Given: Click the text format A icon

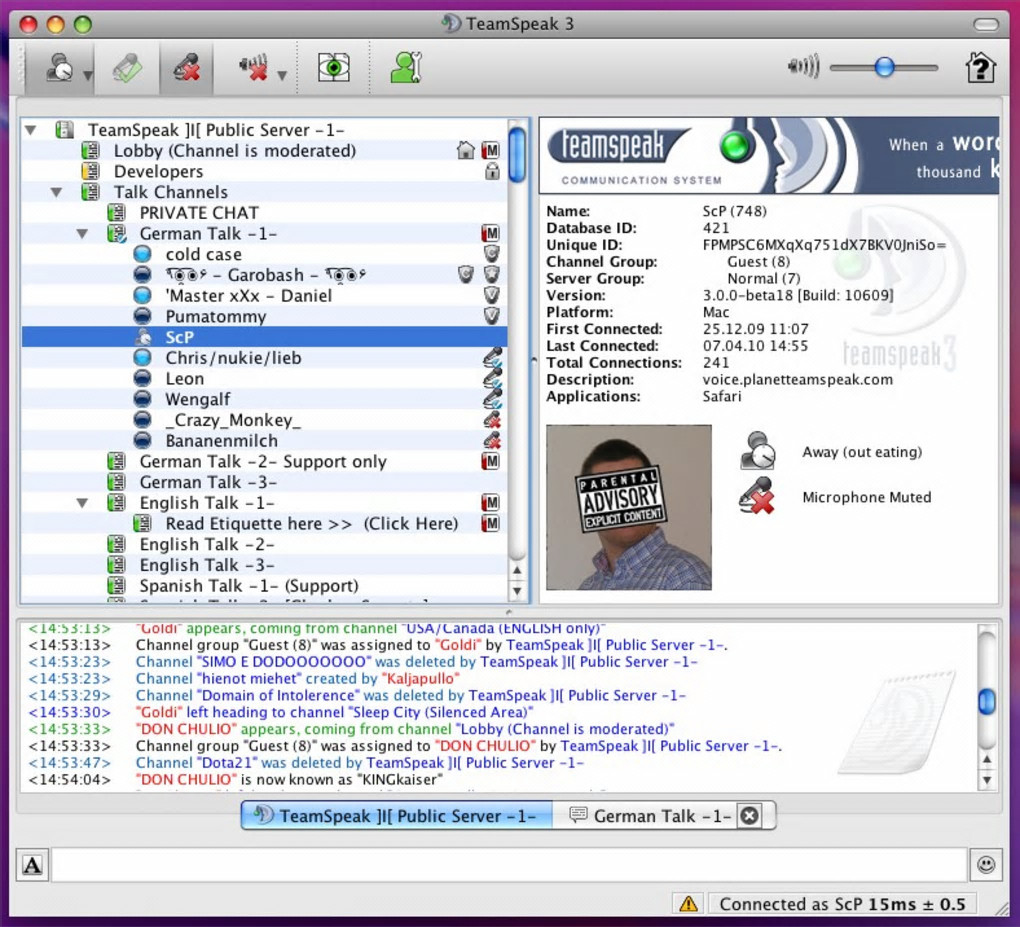Looking at the screenshot, I should (32, 865).
